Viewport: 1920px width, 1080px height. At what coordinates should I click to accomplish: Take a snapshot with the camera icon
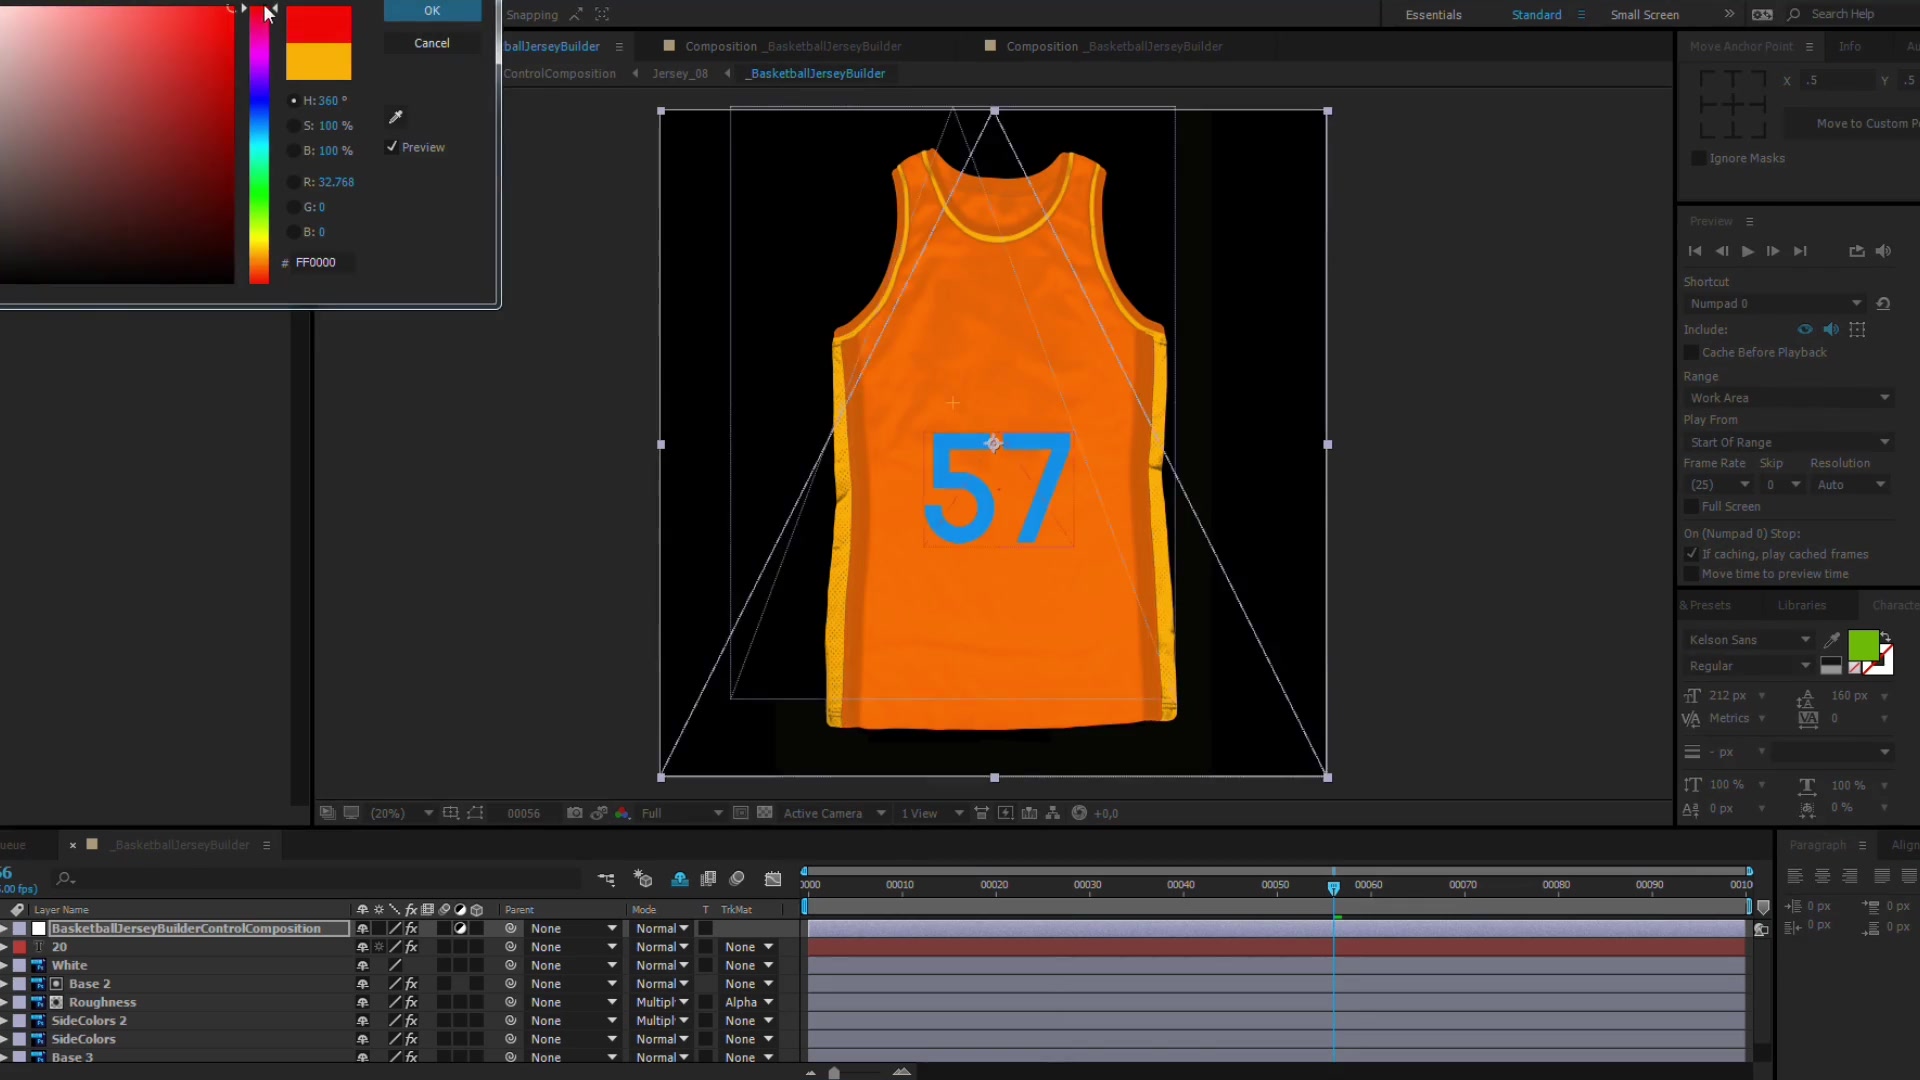[x=575, y=813]
